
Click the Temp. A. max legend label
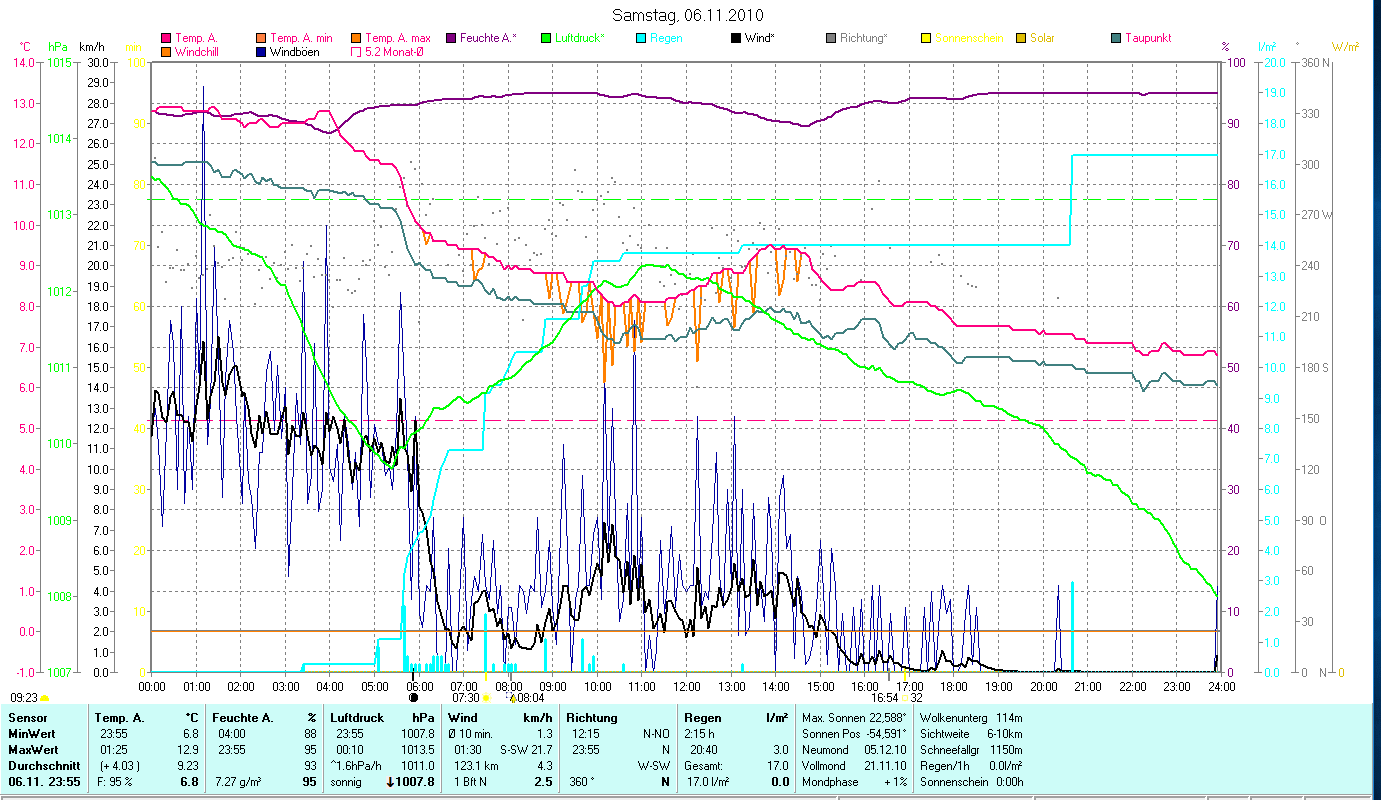point(397,38)
